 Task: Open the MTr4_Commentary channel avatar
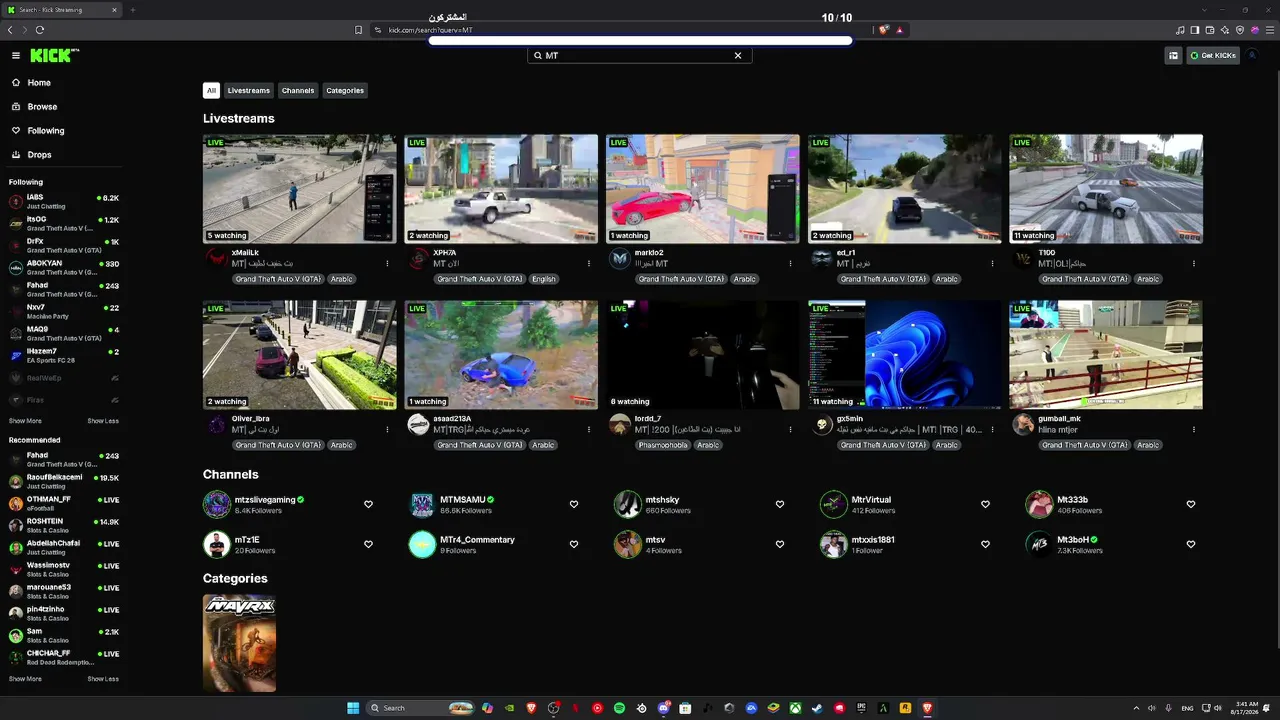(x=422, y=544)
